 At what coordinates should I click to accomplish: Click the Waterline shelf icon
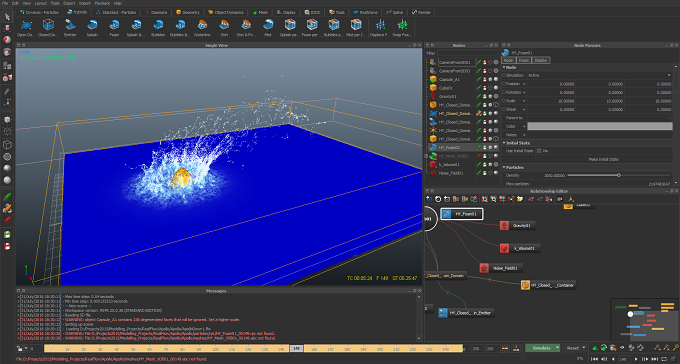coord(202,28)
